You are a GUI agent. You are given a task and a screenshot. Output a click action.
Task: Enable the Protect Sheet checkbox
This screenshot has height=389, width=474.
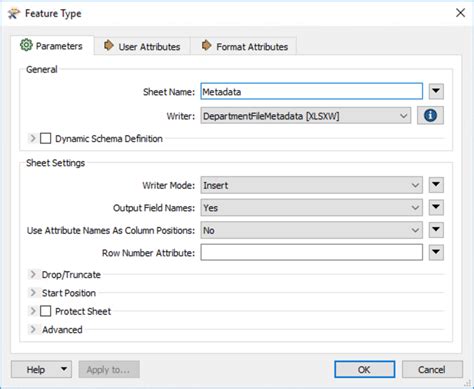(45, 311)
